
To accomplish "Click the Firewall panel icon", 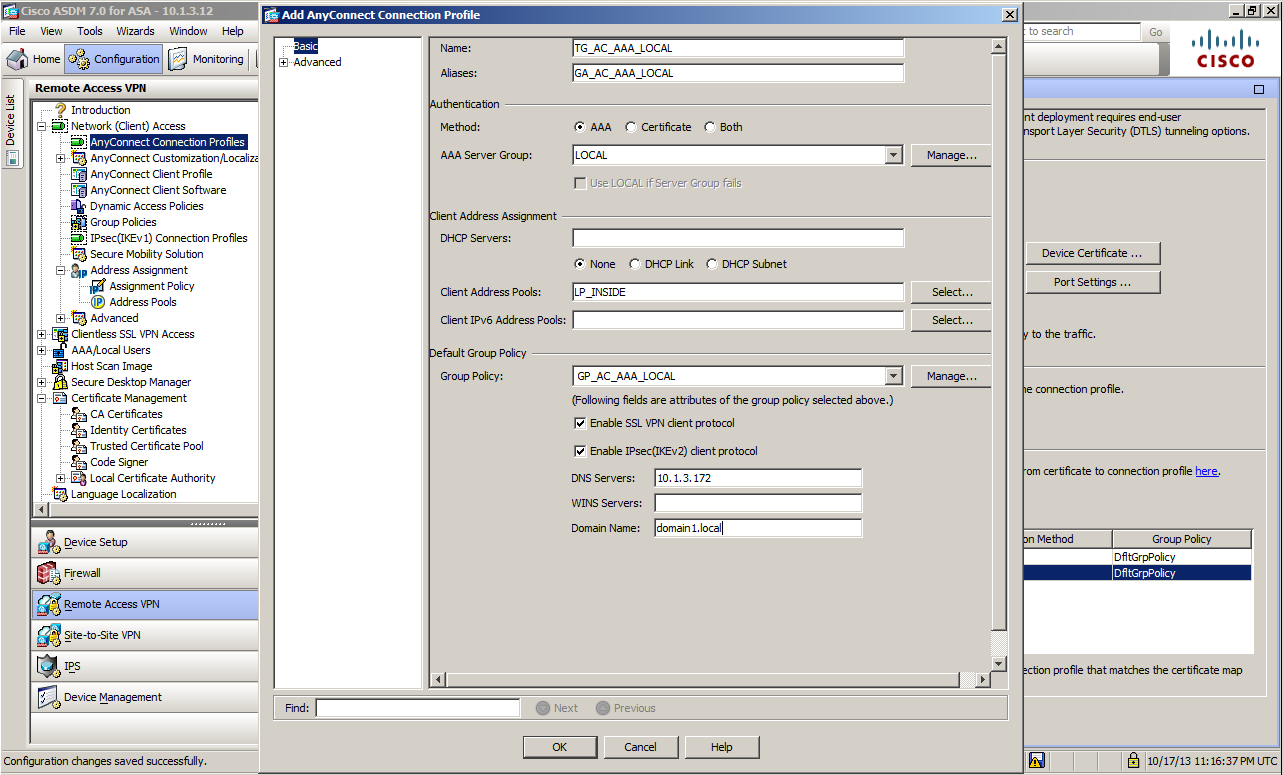I will 49,573.
